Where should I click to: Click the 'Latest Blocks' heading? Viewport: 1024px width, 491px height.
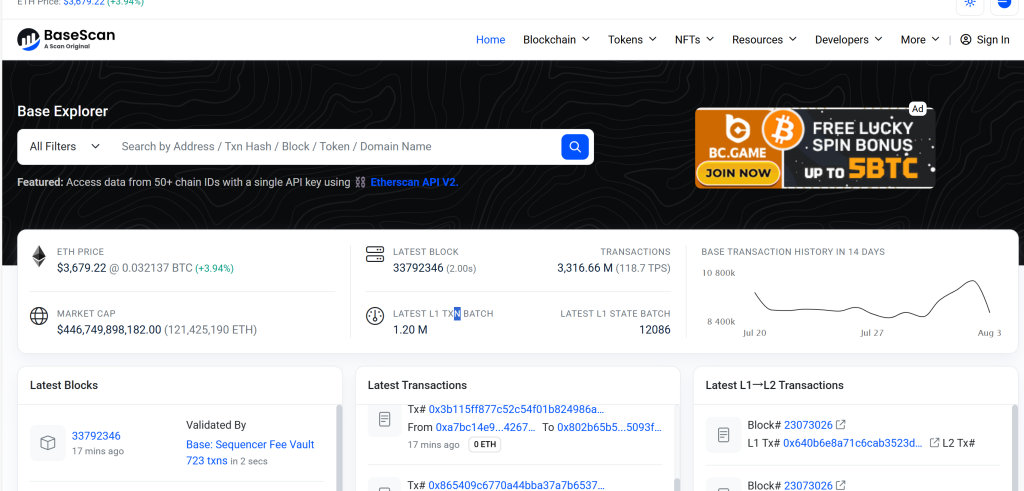click(64, 385)
